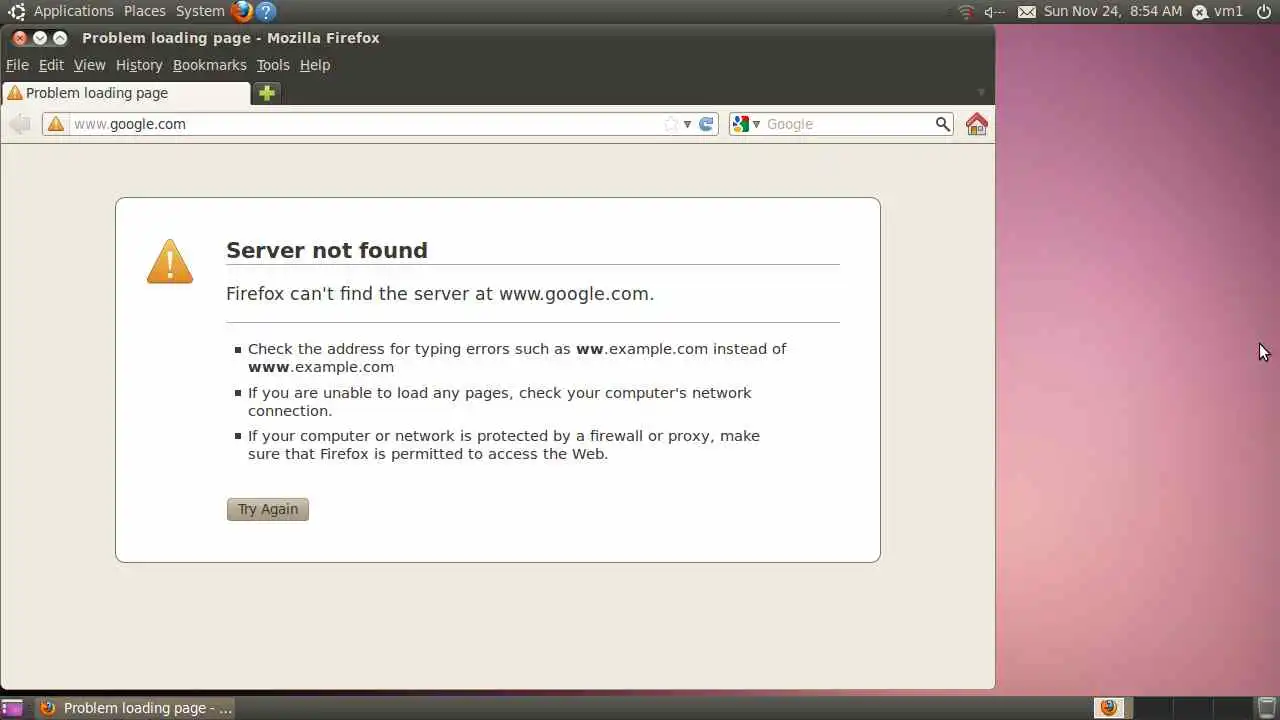This screenshot has width=1280, height=720.
Task: Click the 'Server not found' heading
Action: click(x=327, y=250)
